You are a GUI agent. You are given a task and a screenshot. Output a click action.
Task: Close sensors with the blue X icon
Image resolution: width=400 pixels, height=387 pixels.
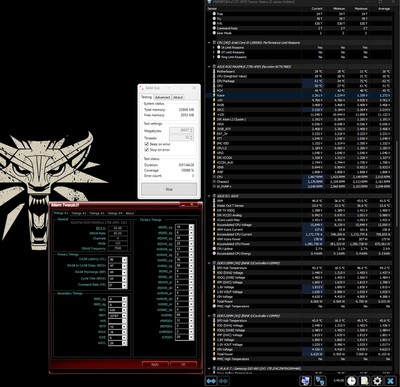pos(390,381)
